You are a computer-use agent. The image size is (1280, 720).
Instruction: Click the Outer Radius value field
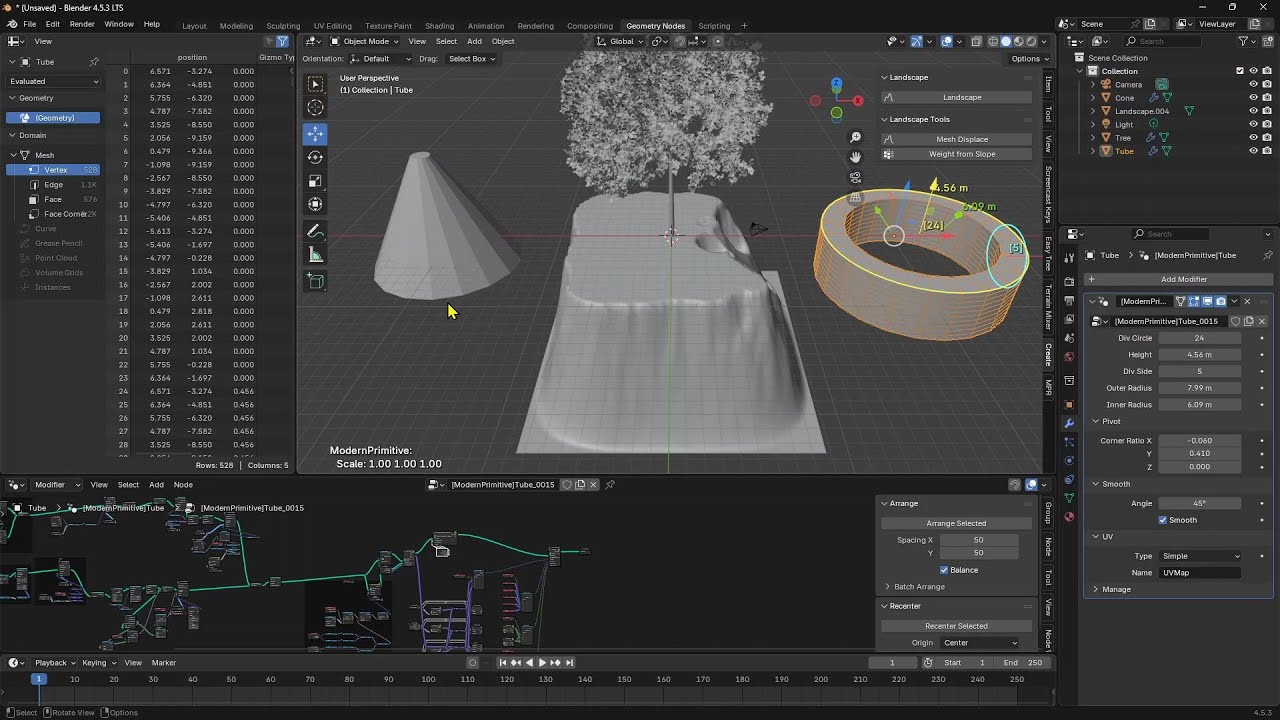(1199, 388)
